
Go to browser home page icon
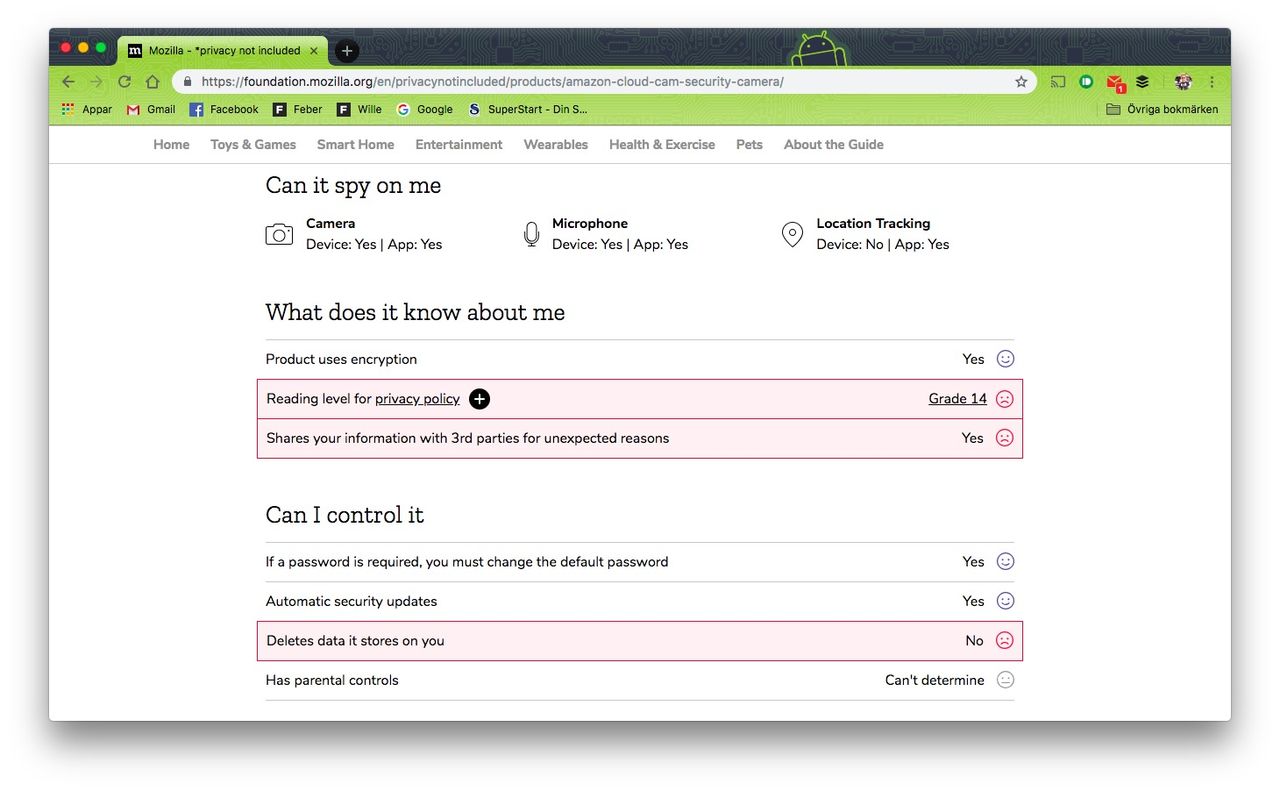(152, 82)
